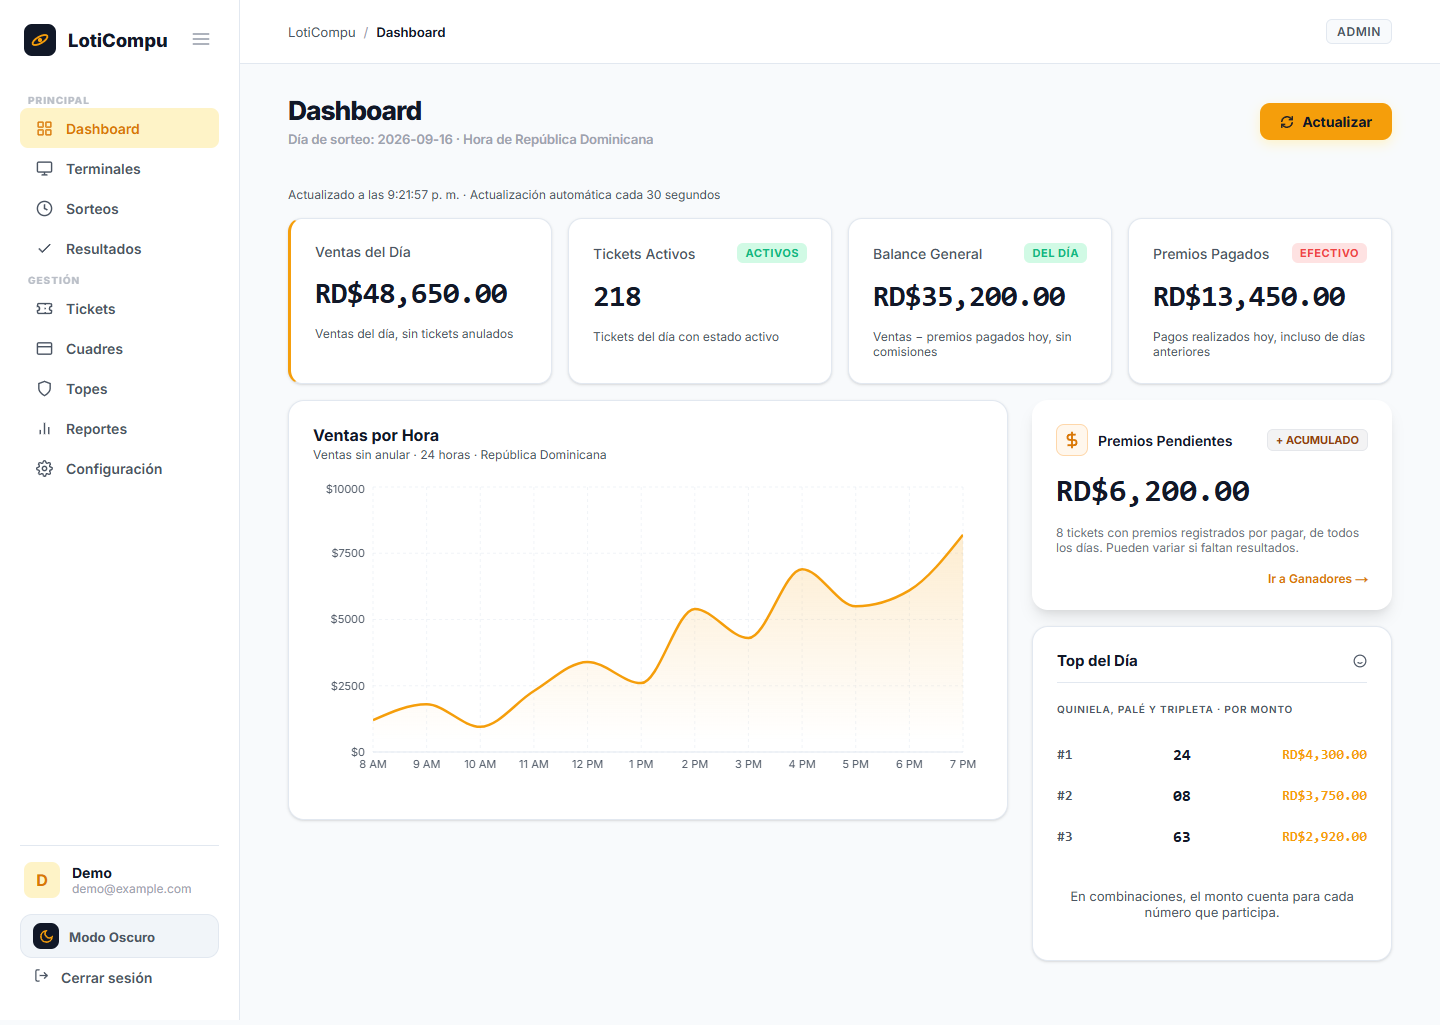Click the Configuración gear icon
The height and width of the screenshot is (1025, 1440).
click(x=44, y=469)
